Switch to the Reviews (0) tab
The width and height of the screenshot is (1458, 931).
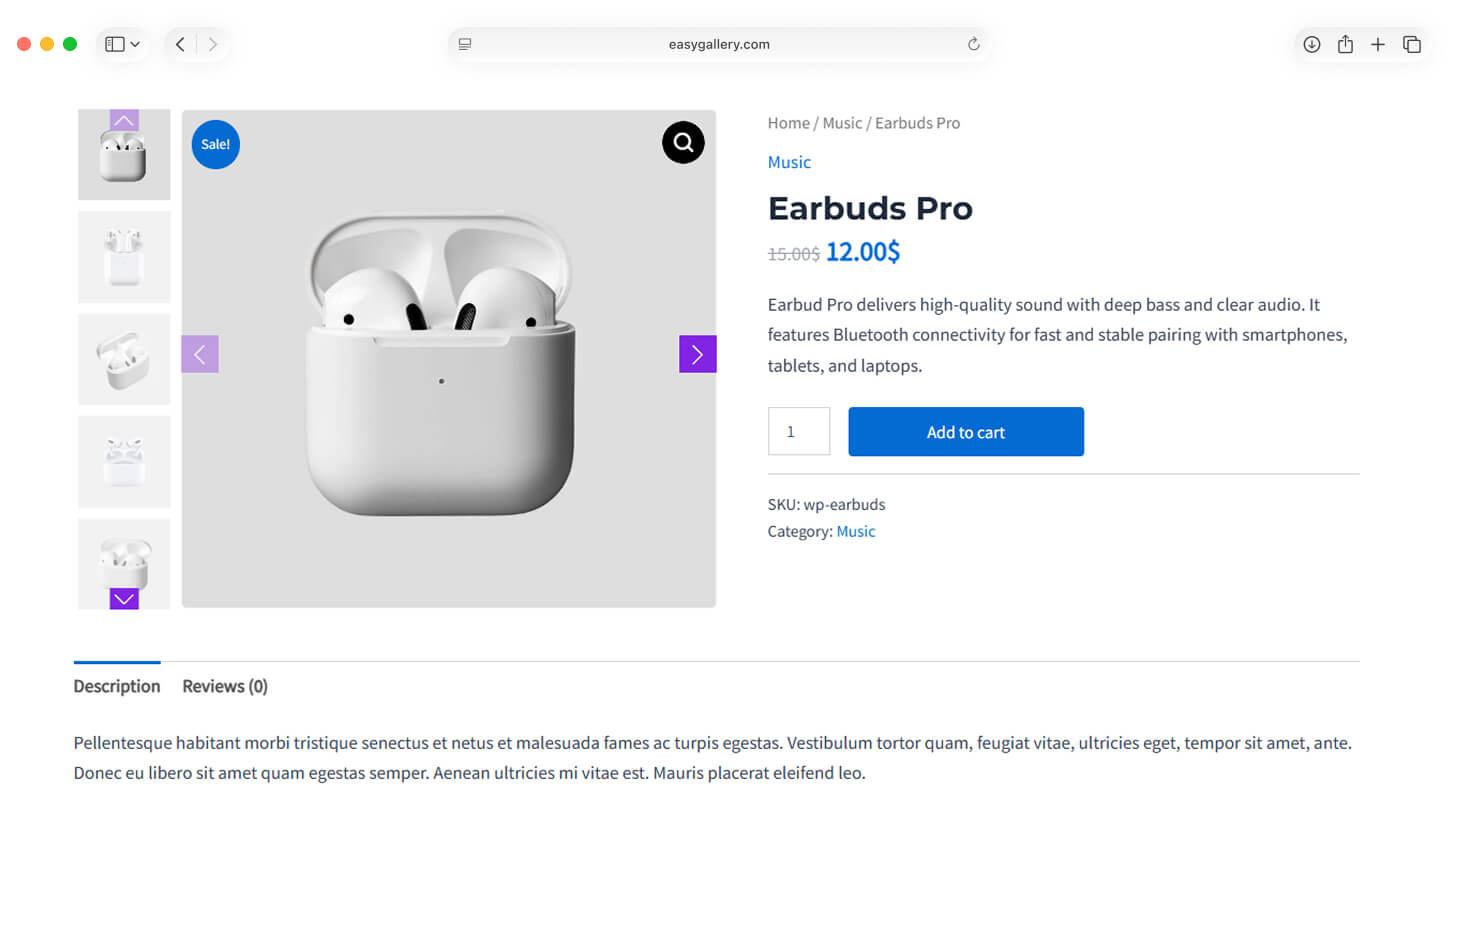(225, 686)
